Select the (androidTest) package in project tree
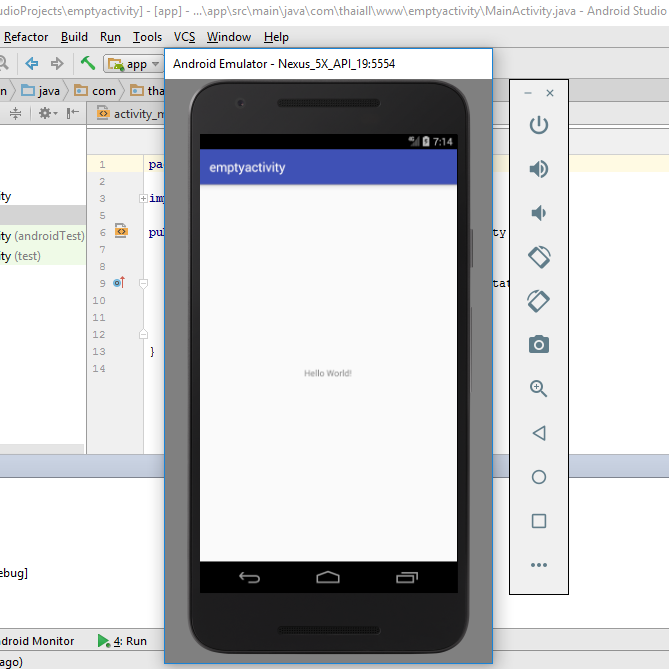Screen dimensions: 669x669 tap(42, 236)
